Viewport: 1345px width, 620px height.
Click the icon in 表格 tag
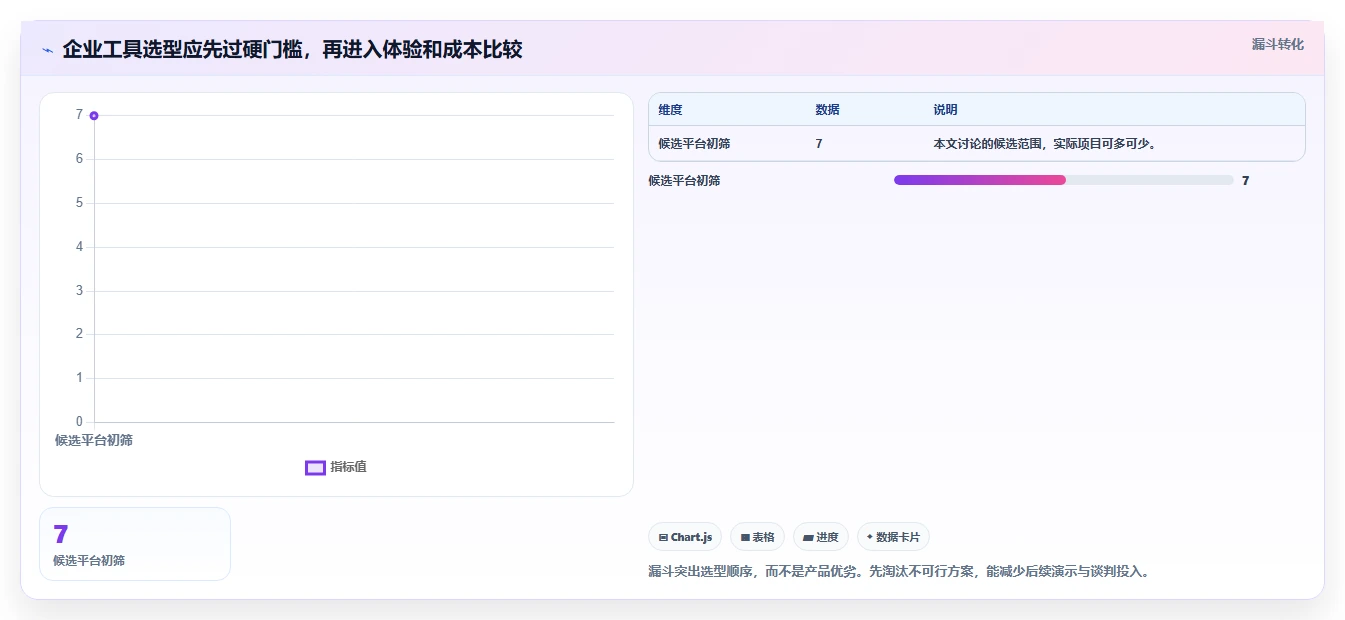[745, 538]
